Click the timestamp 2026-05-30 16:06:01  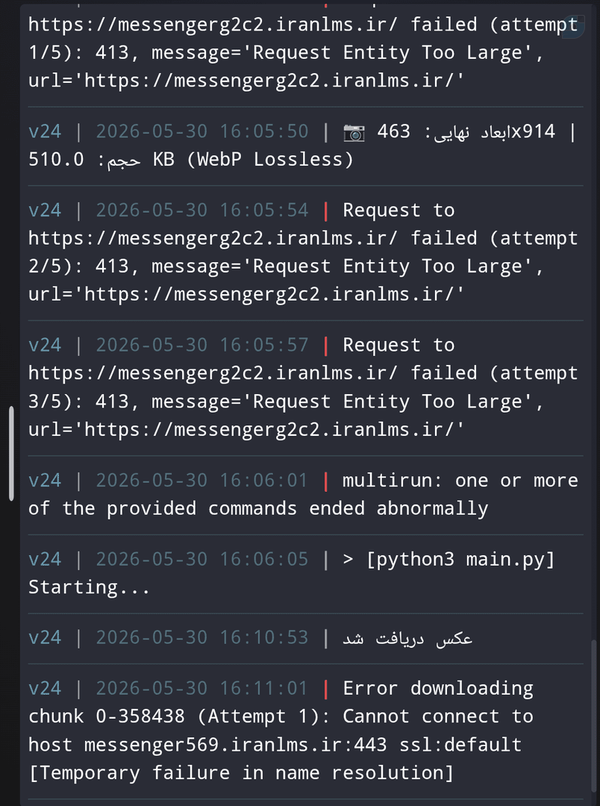202,480
